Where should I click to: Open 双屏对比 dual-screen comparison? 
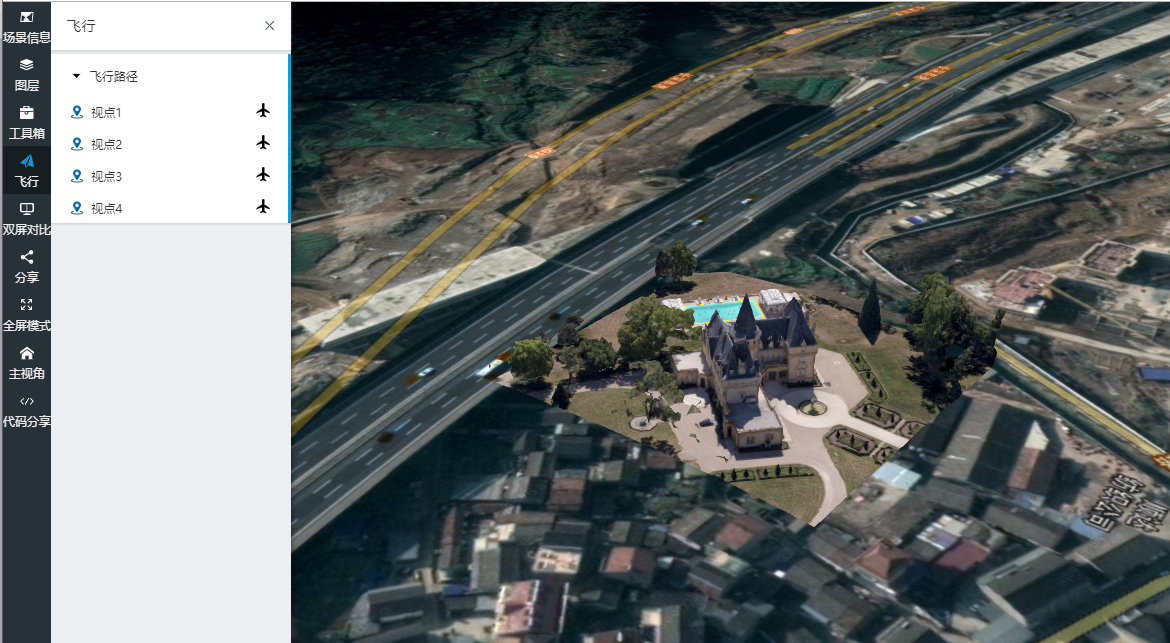pyautogui.click(x=26, y=218)
